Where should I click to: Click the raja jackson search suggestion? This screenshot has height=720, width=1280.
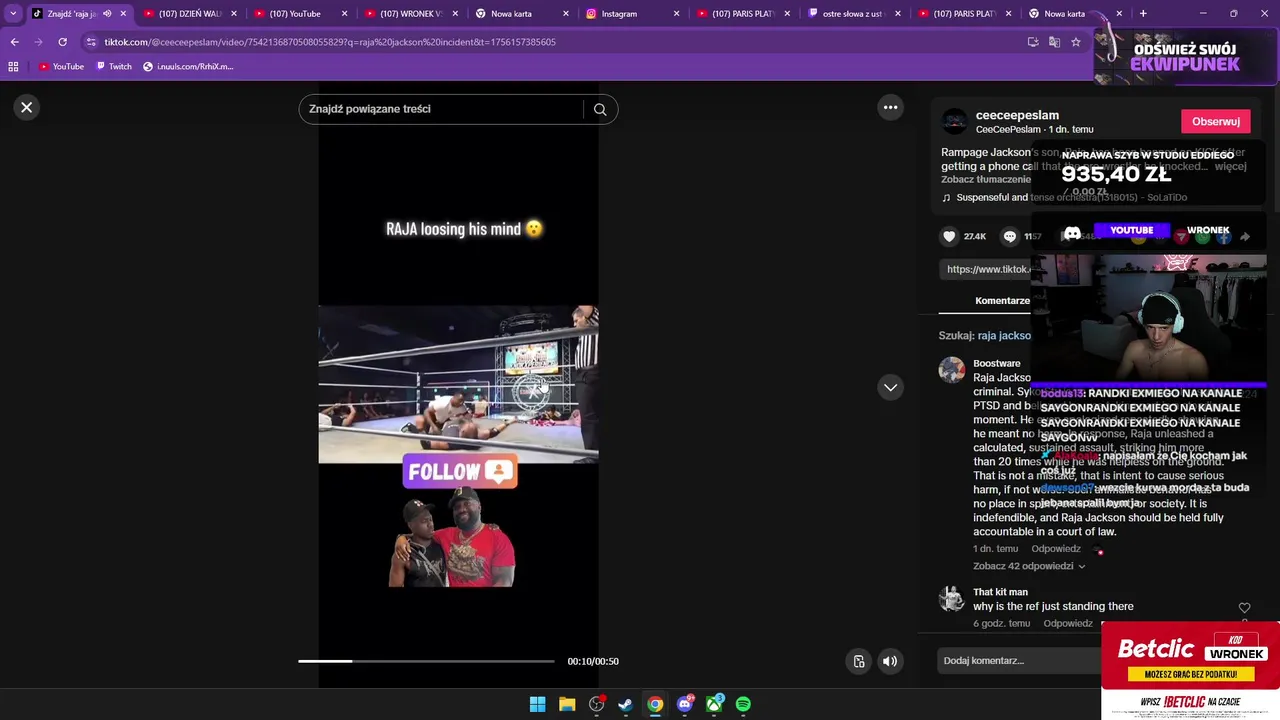click(1004, 335)
